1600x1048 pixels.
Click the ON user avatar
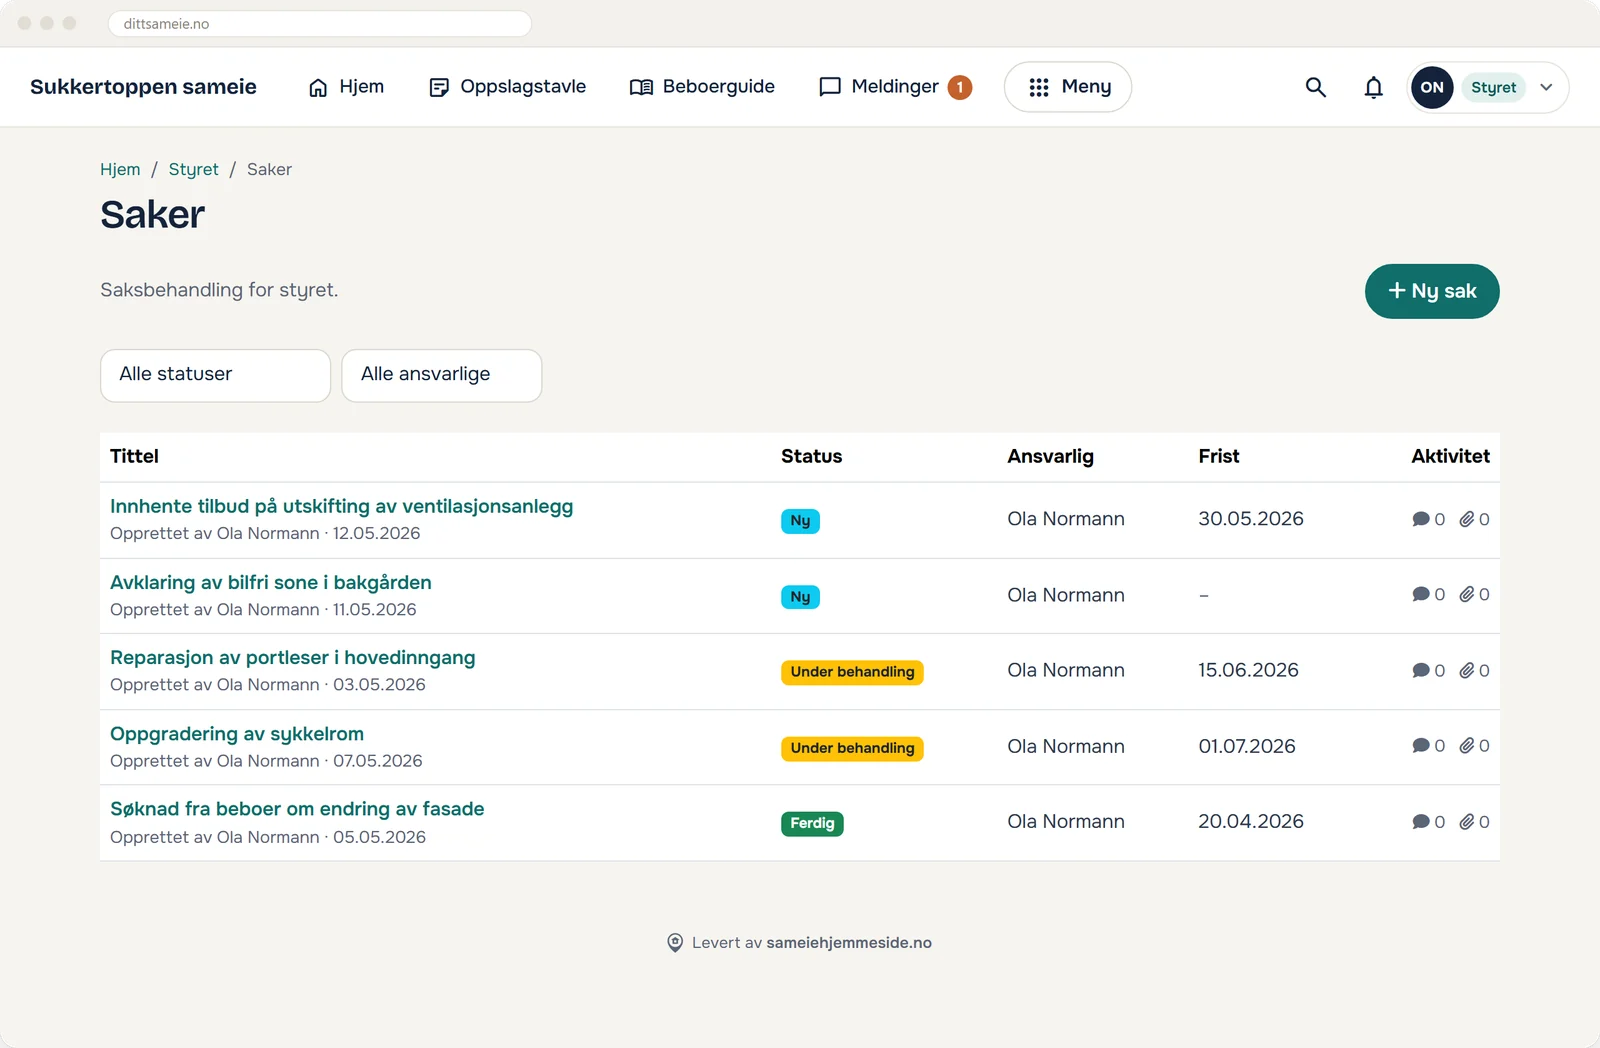[x=1432, y=87]
